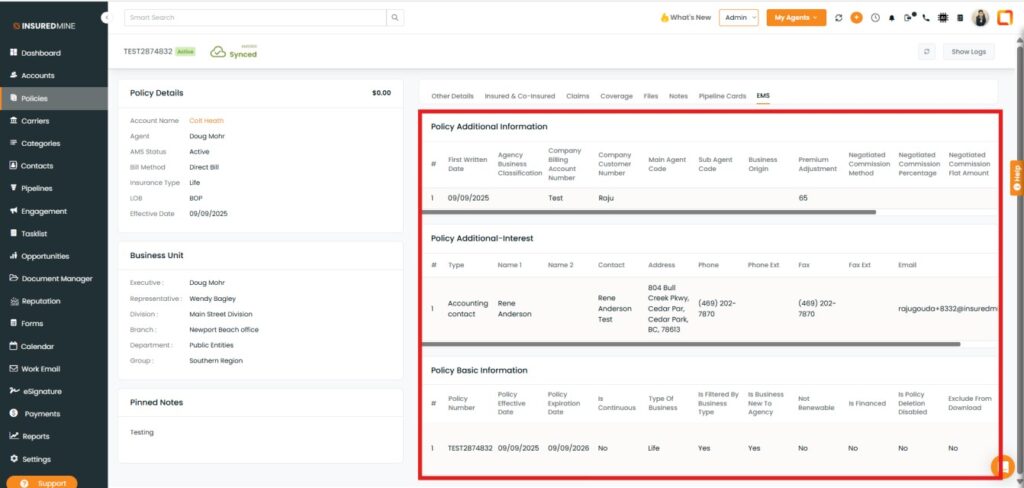Screen dimensions: 1024x488
Task: Open the Colt Heath account link
Action: (x=206, y=120)
